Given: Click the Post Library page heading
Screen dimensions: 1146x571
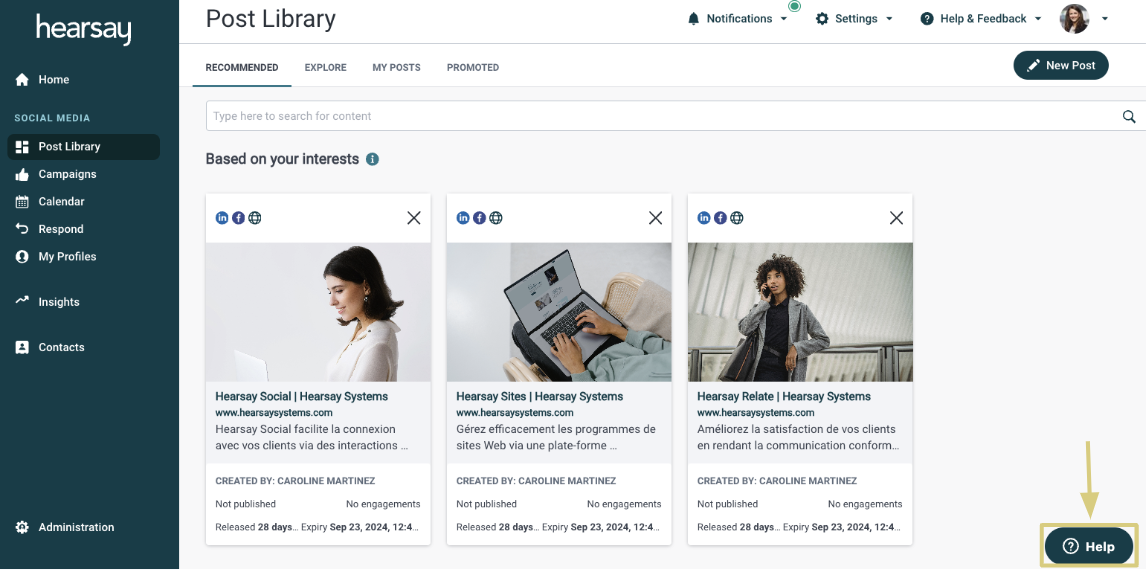Looking at the screenshot, I should [x=270, y=19].
